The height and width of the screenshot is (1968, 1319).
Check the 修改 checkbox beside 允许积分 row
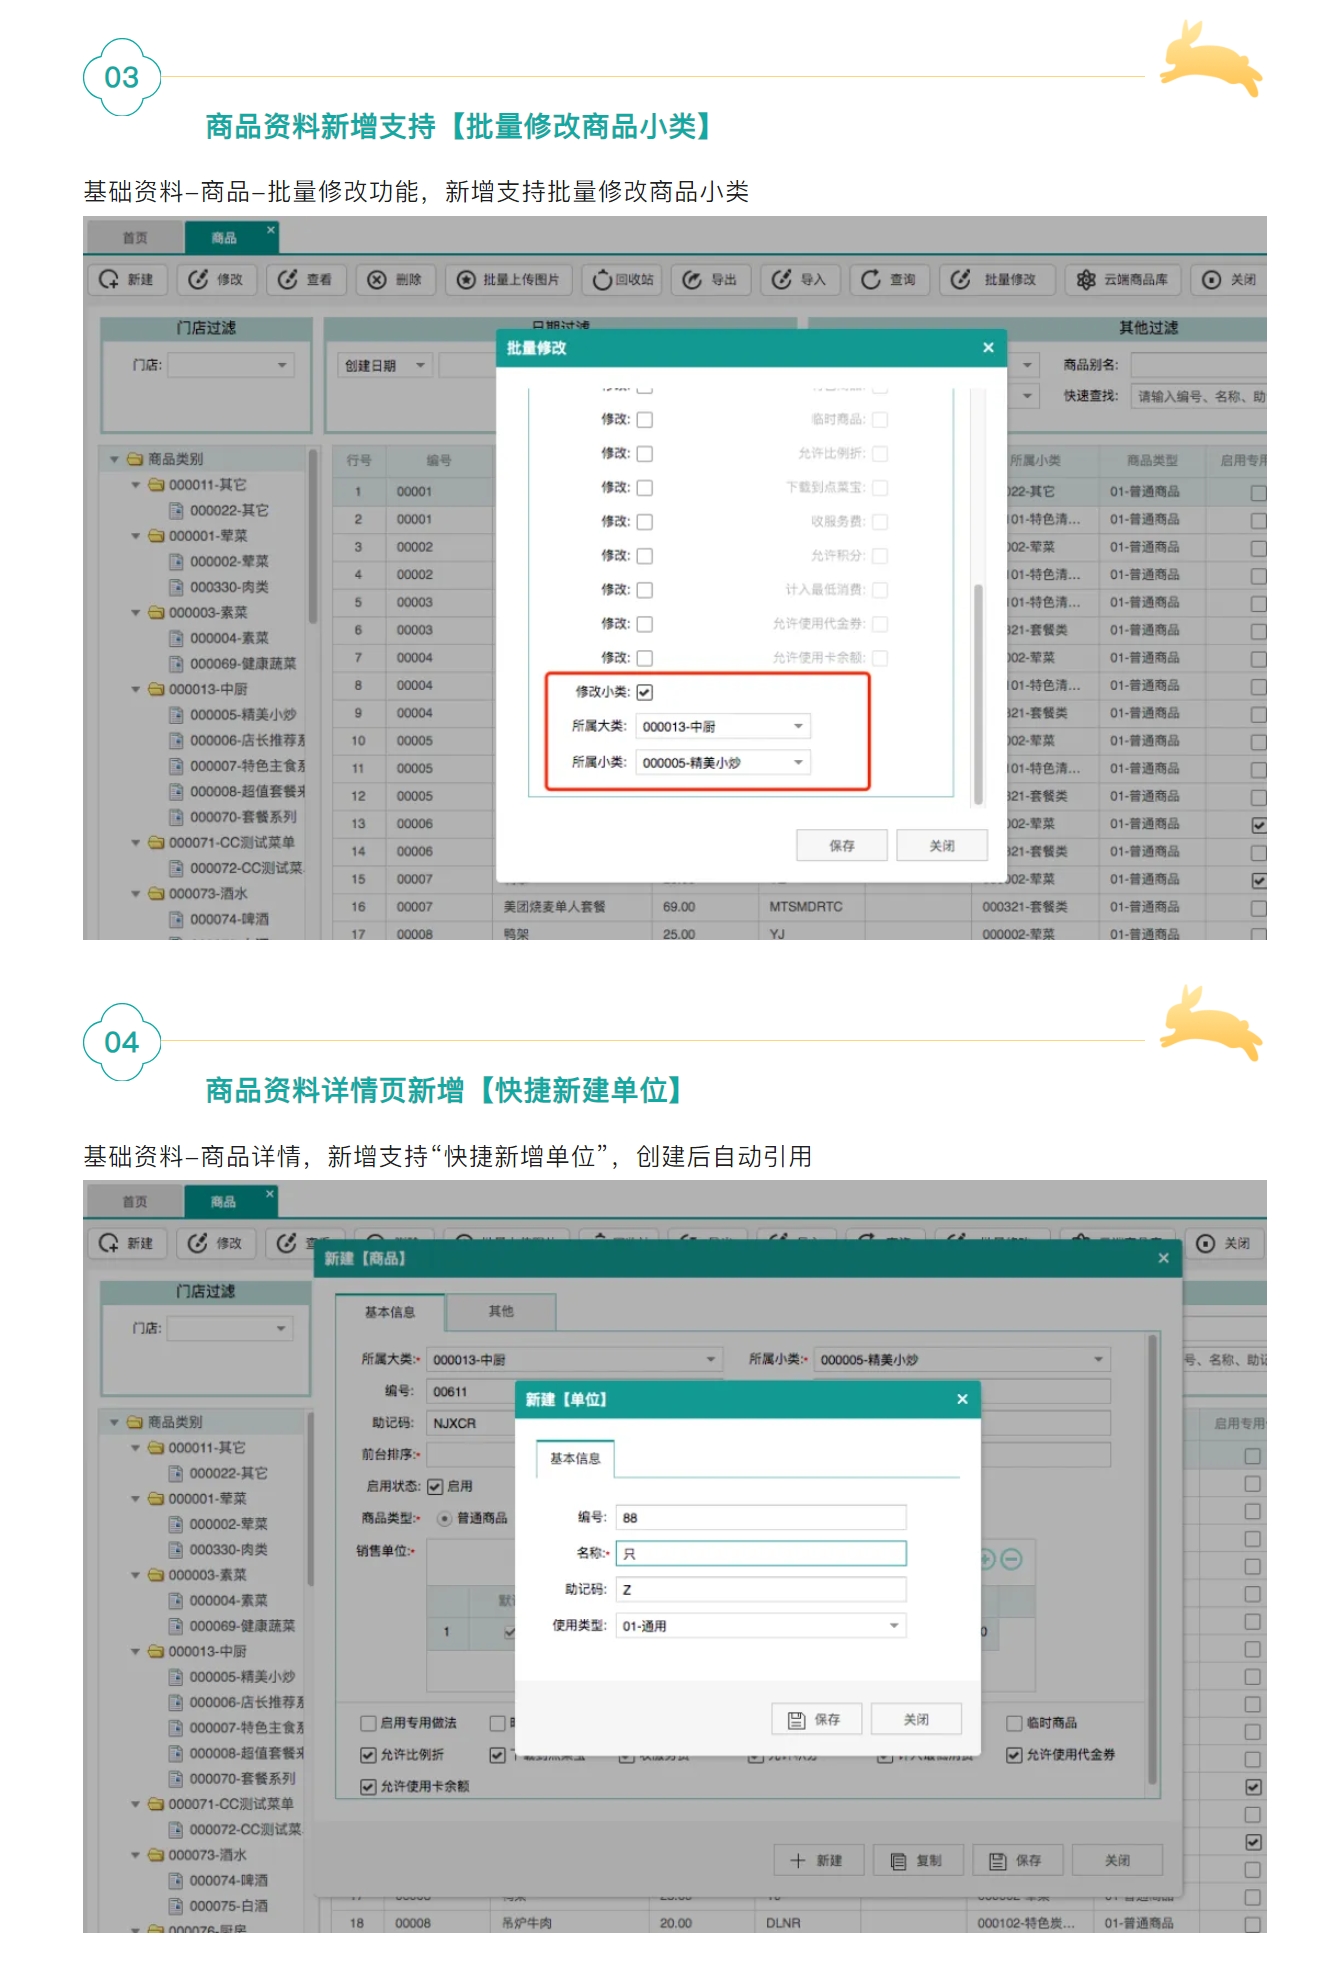point(645,556)
